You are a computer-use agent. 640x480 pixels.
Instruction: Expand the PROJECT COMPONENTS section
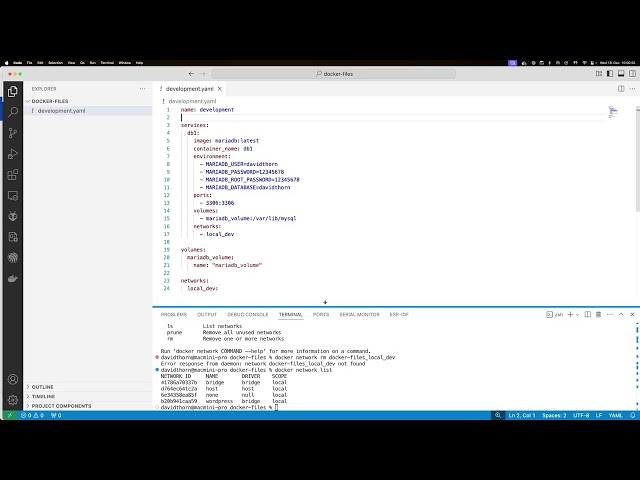pos(87,406)
